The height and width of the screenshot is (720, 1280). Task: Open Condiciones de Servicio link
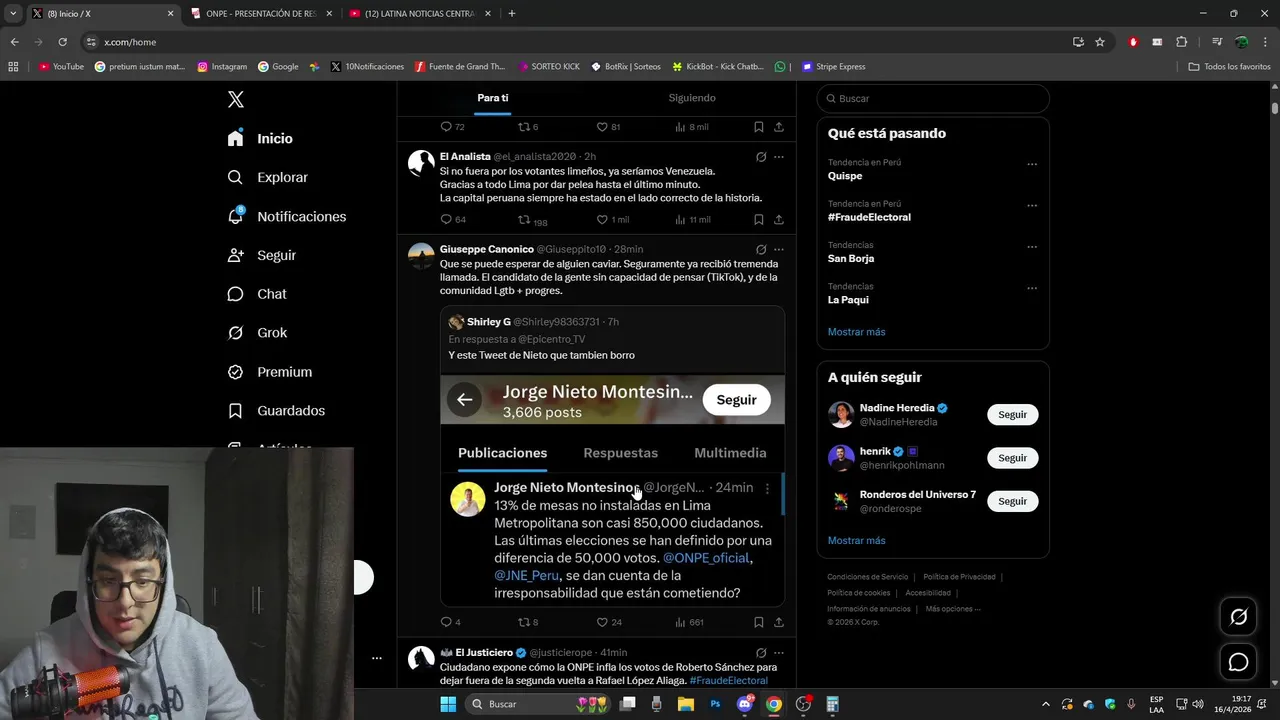(868, 577)
